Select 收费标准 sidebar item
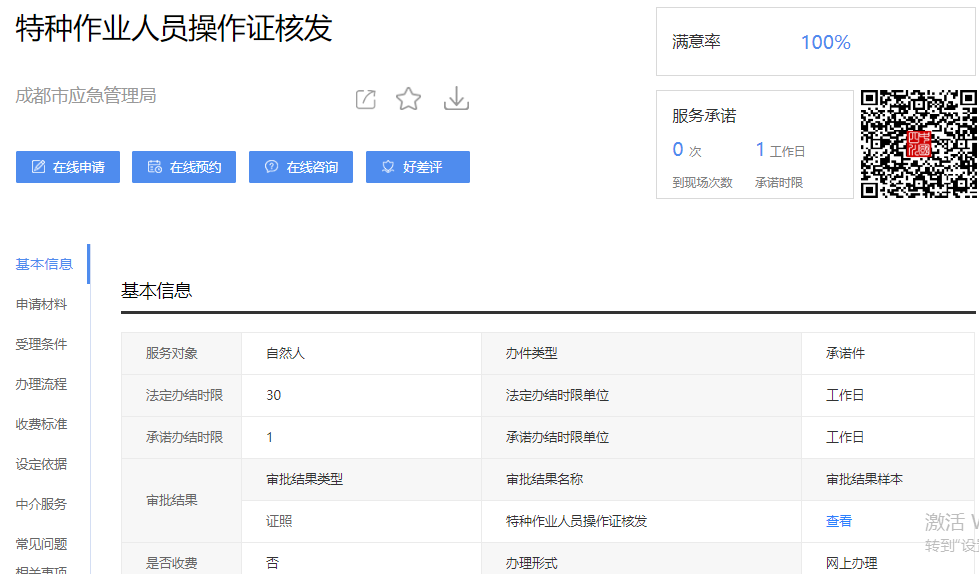The image size is (979, 574). 42,424
